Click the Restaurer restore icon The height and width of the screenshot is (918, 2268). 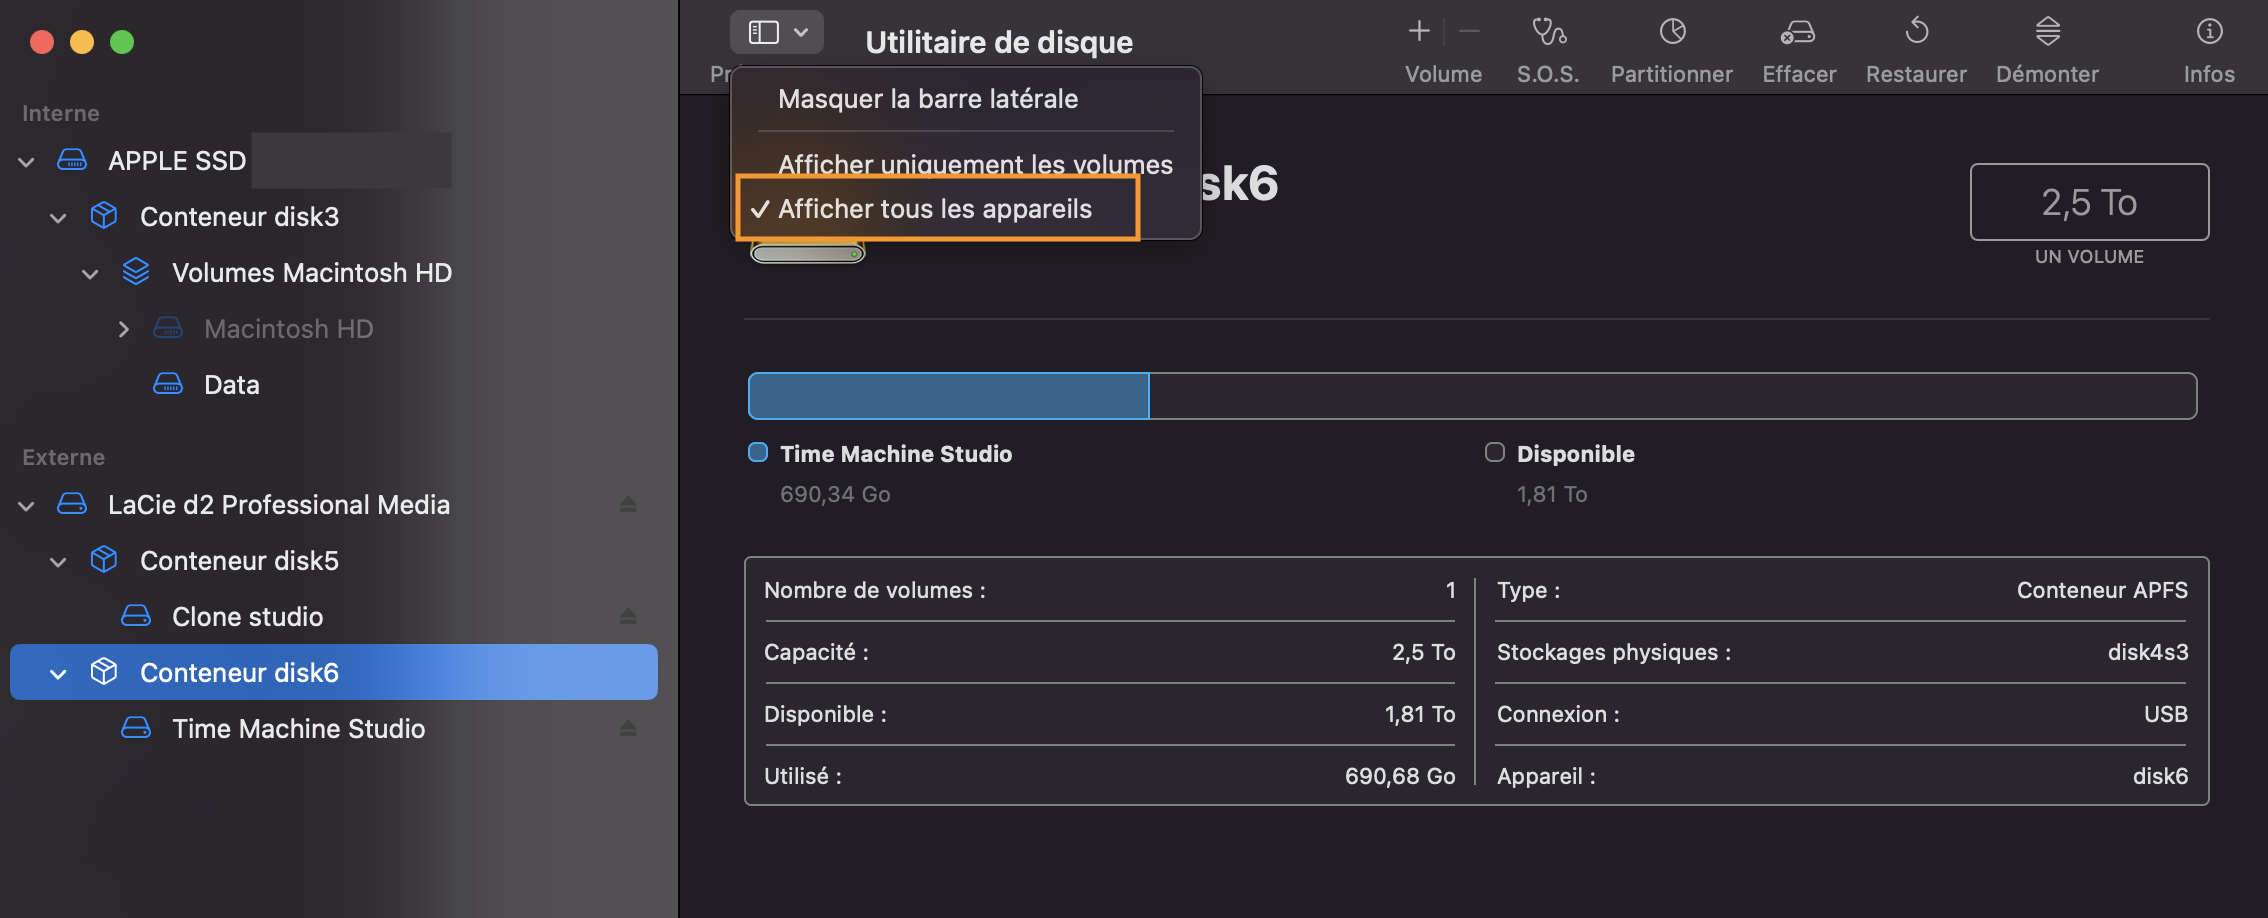[x=1916, y=33]
